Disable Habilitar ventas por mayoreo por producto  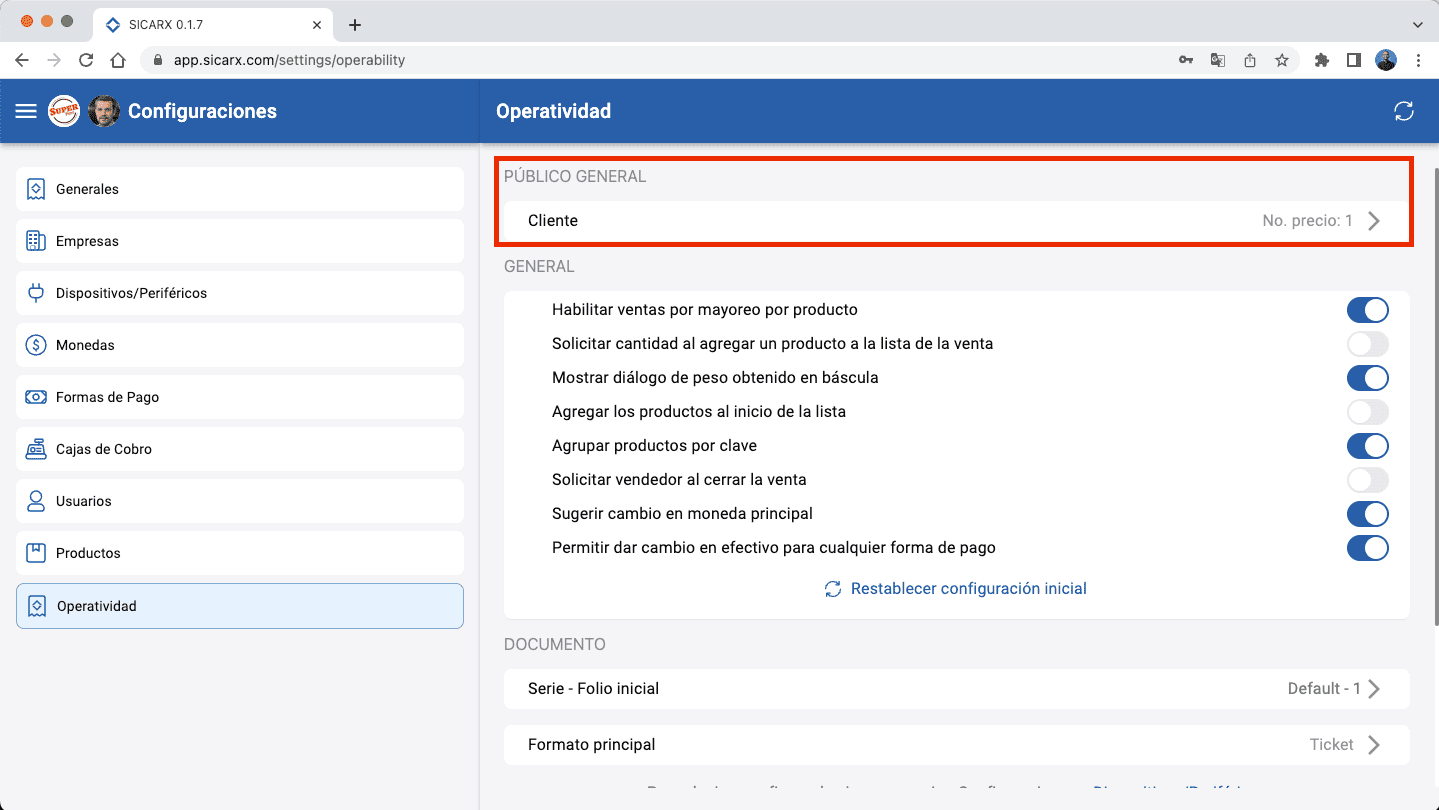pos(1367,310)
